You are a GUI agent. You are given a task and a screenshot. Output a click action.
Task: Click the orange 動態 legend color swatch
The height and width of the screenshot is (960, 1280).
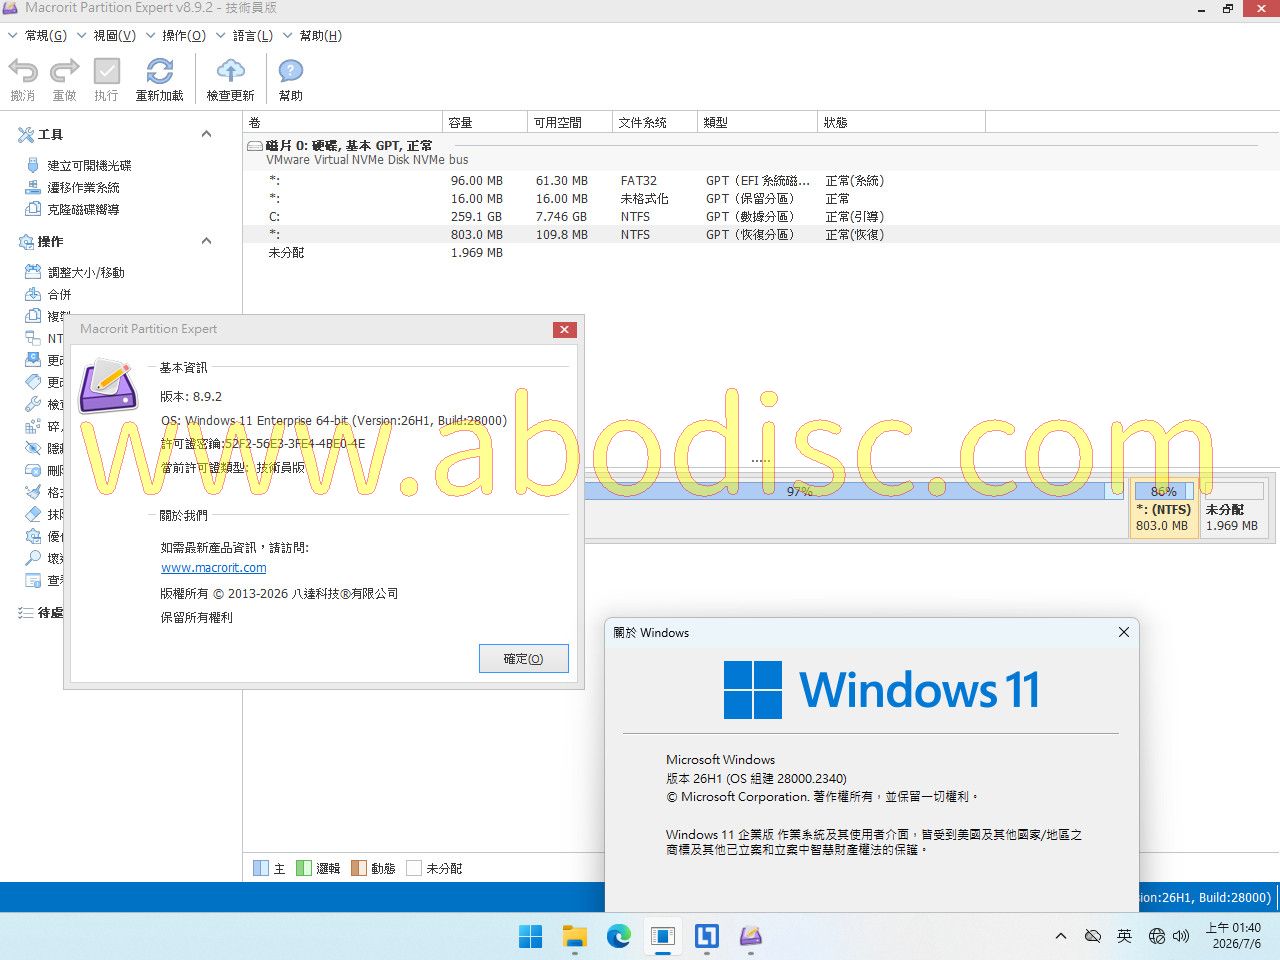click(x=358, y=868)
